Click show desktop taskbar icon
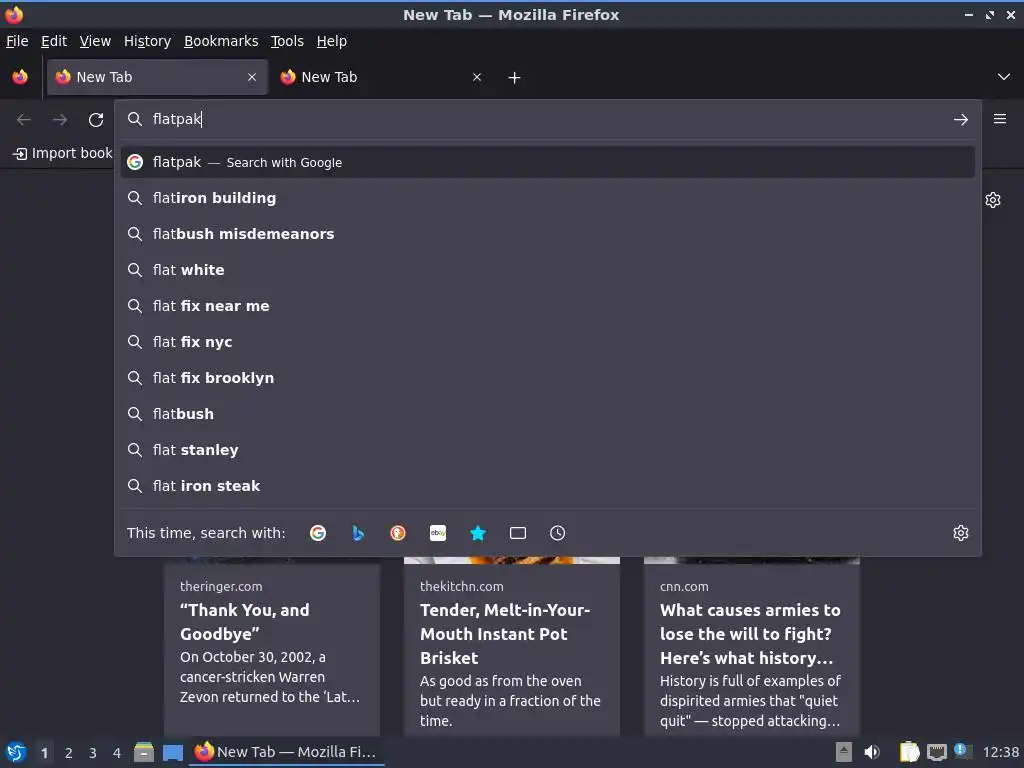The image size is (1024, 768). pos(173,752)
